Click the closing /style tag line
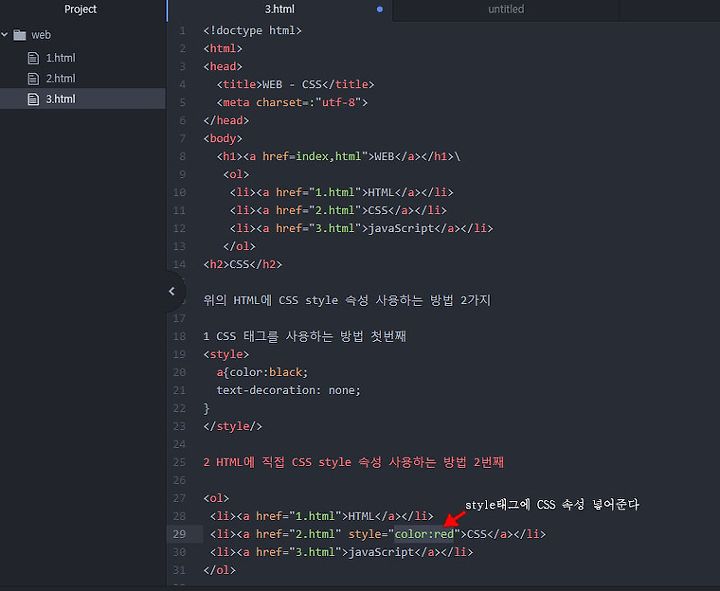Image resolution: width=720 pixels, height=591 pixels. pyautogui.click(x=233, y=426)
